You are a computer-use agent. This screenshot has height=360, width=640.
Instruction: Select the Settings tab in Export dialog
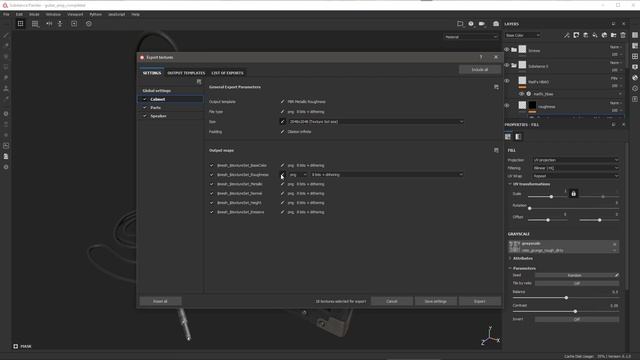[152, 73]
